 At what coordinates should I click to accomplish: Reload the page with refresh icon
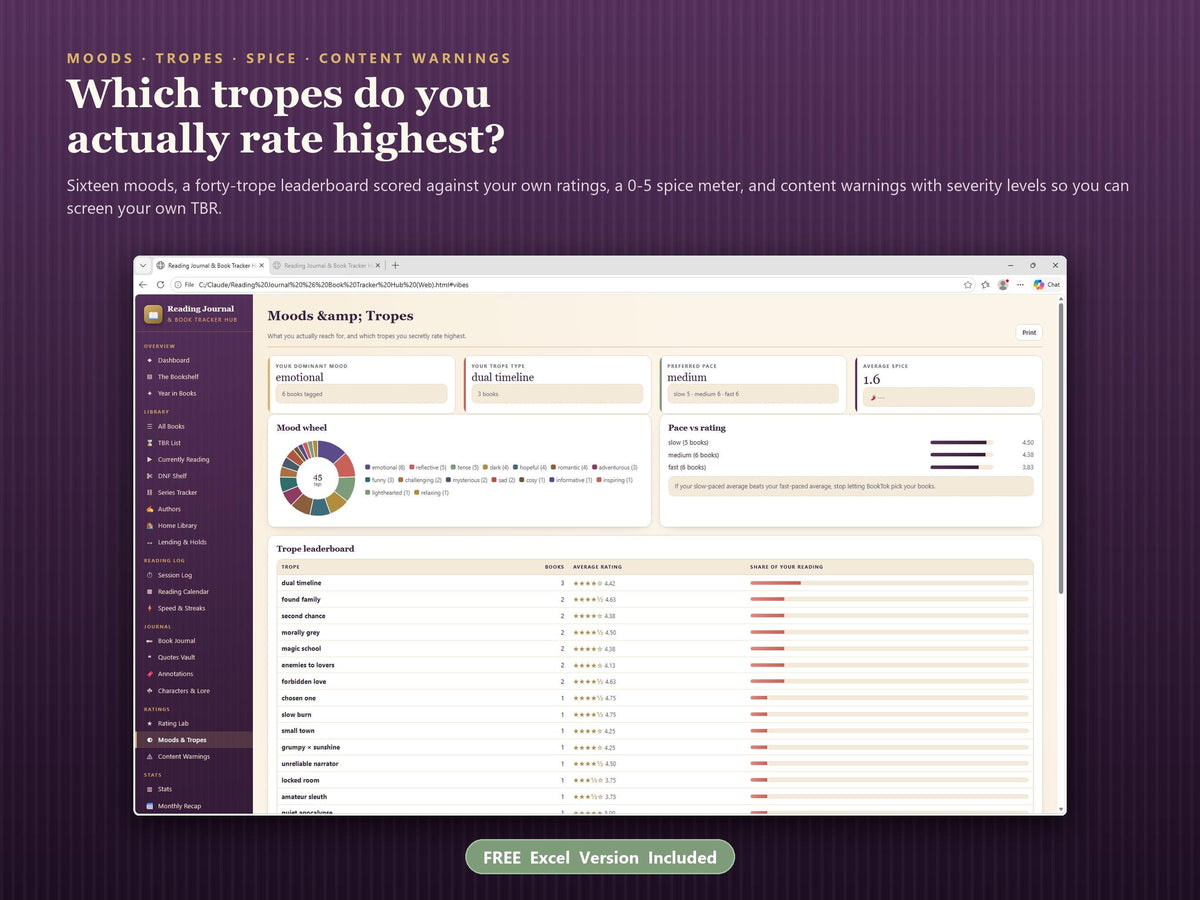point(160,285)
